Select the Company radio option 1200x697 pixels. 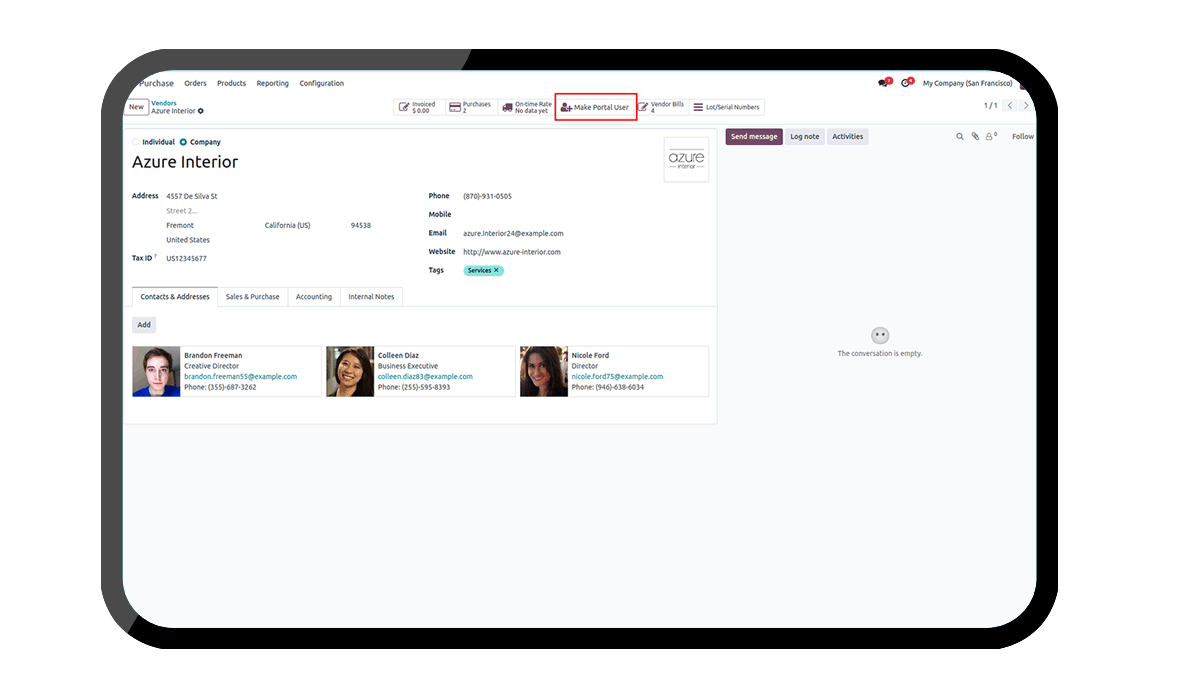183,142
